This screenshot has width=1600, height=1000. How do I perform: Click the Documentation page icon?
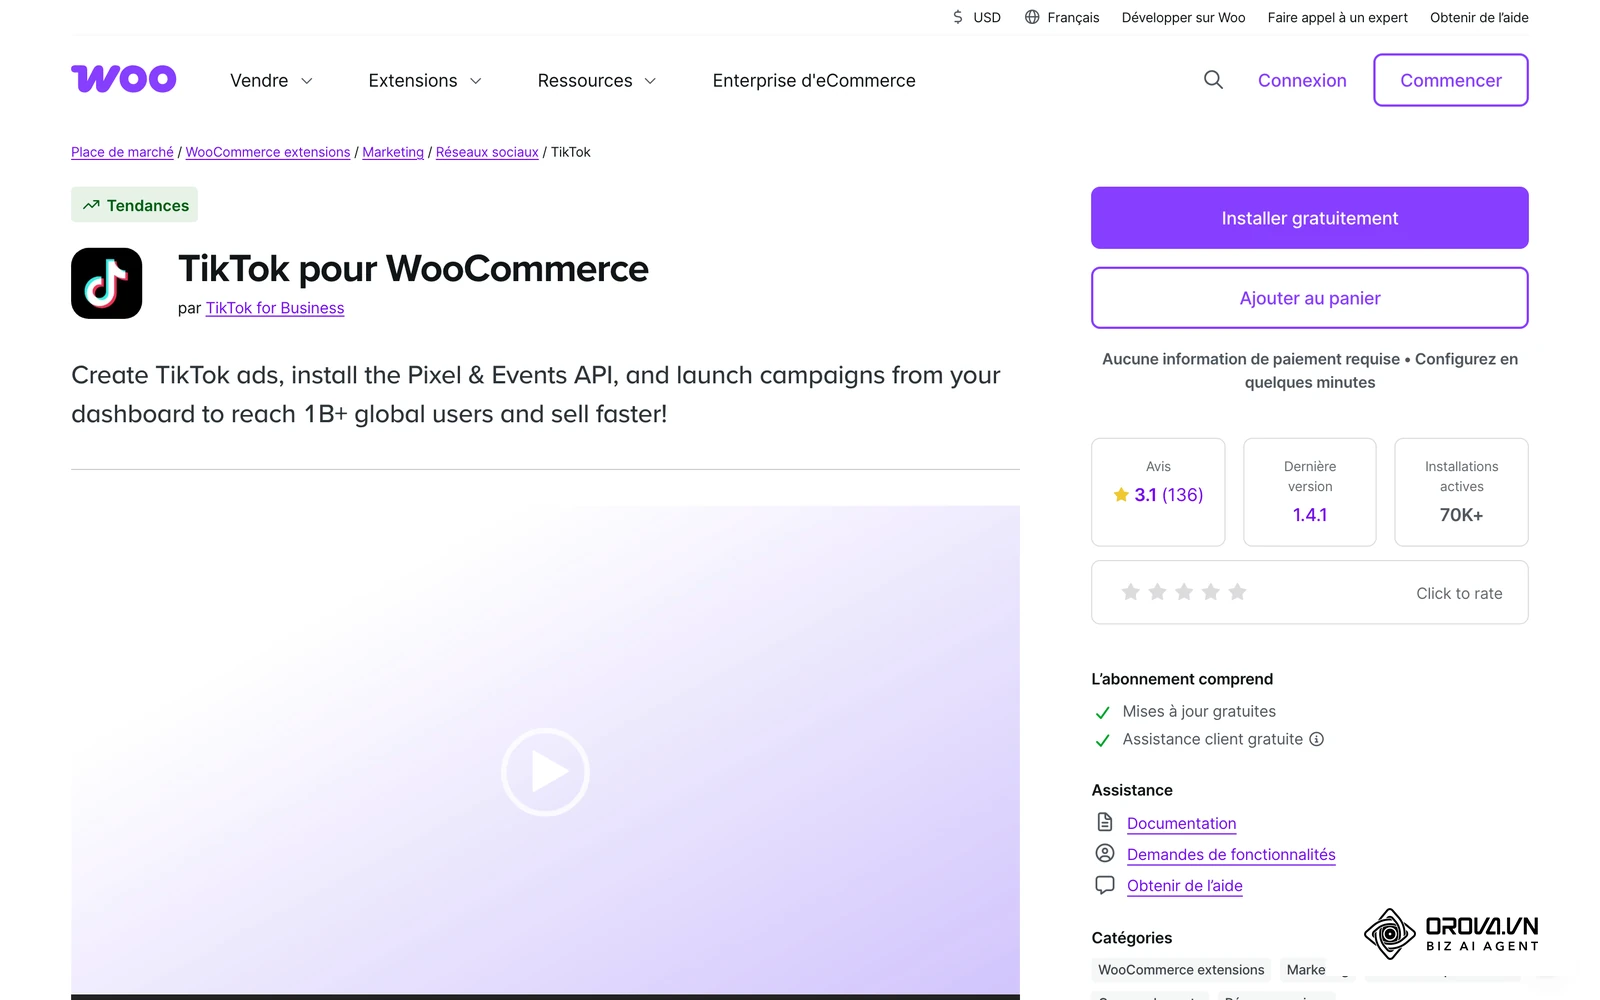1105,822
